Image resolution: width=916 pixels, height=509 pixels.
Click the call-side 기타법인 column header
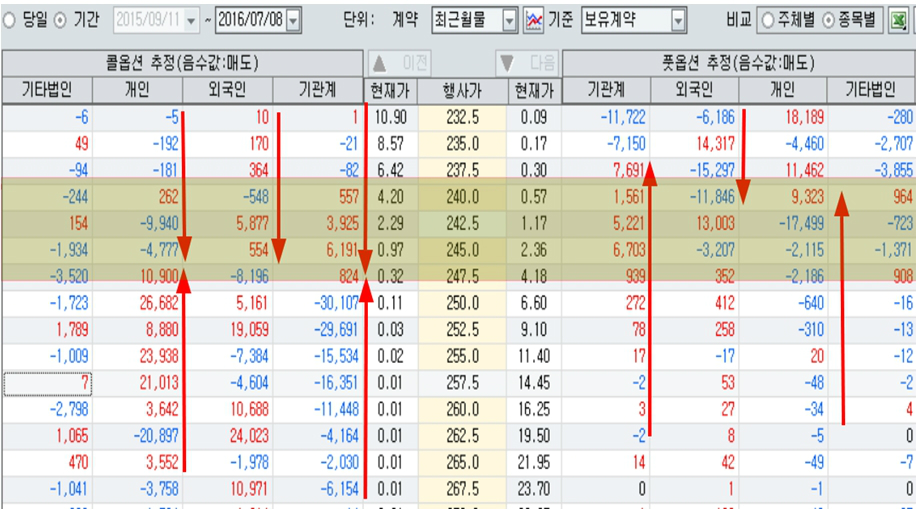47,90
